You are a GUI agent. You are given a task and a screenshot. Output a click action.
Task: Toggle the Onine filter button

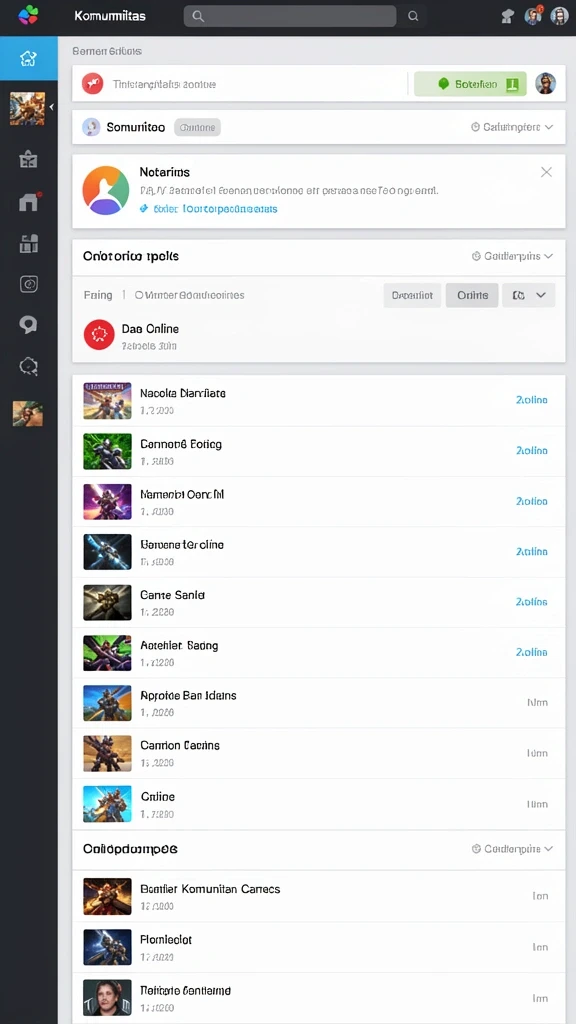pos(472,295)
